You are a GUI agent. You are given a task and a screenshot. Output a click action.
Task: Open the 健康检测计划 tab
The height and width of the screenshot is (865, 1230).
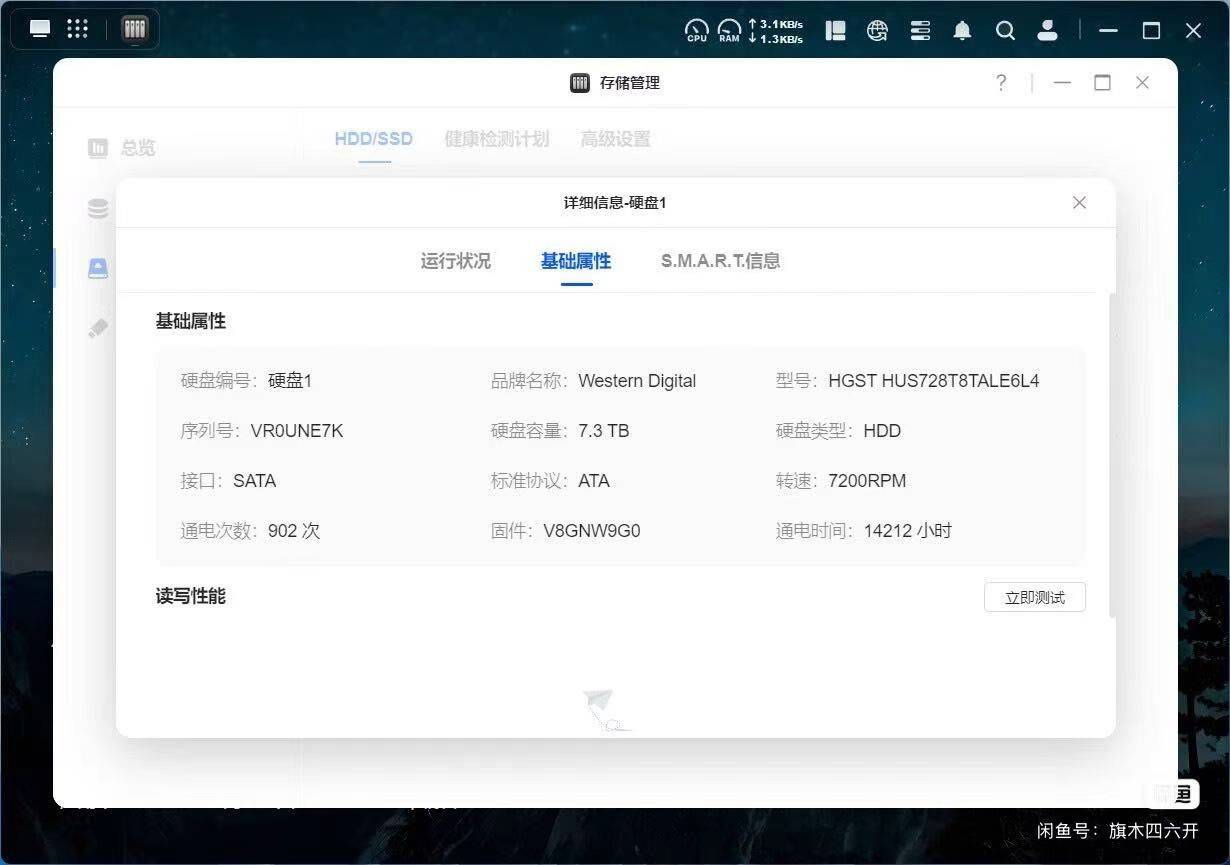(x=497, y=139)
